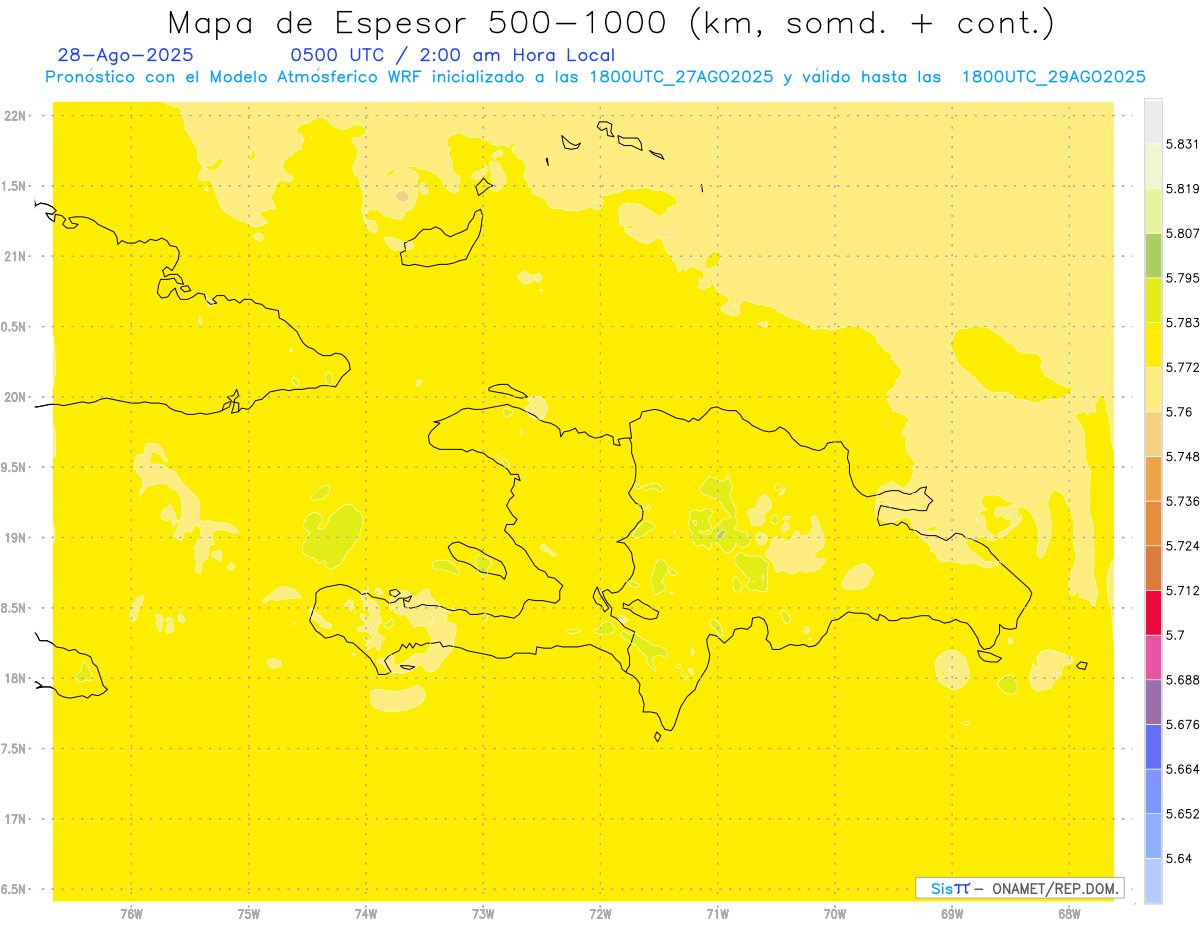Viewport: 1200px width, 927px height.
Task: Click the '68W' longitude axis label
Action: click(x=1068, y=914)
